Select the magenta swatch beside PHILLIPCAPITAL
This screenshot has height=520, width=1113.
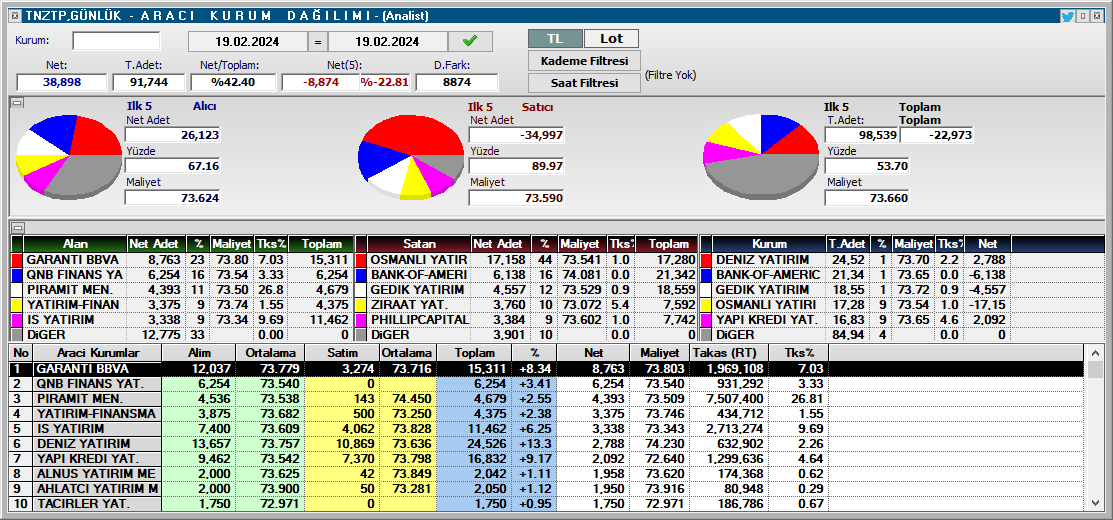[x=361, y=319]
